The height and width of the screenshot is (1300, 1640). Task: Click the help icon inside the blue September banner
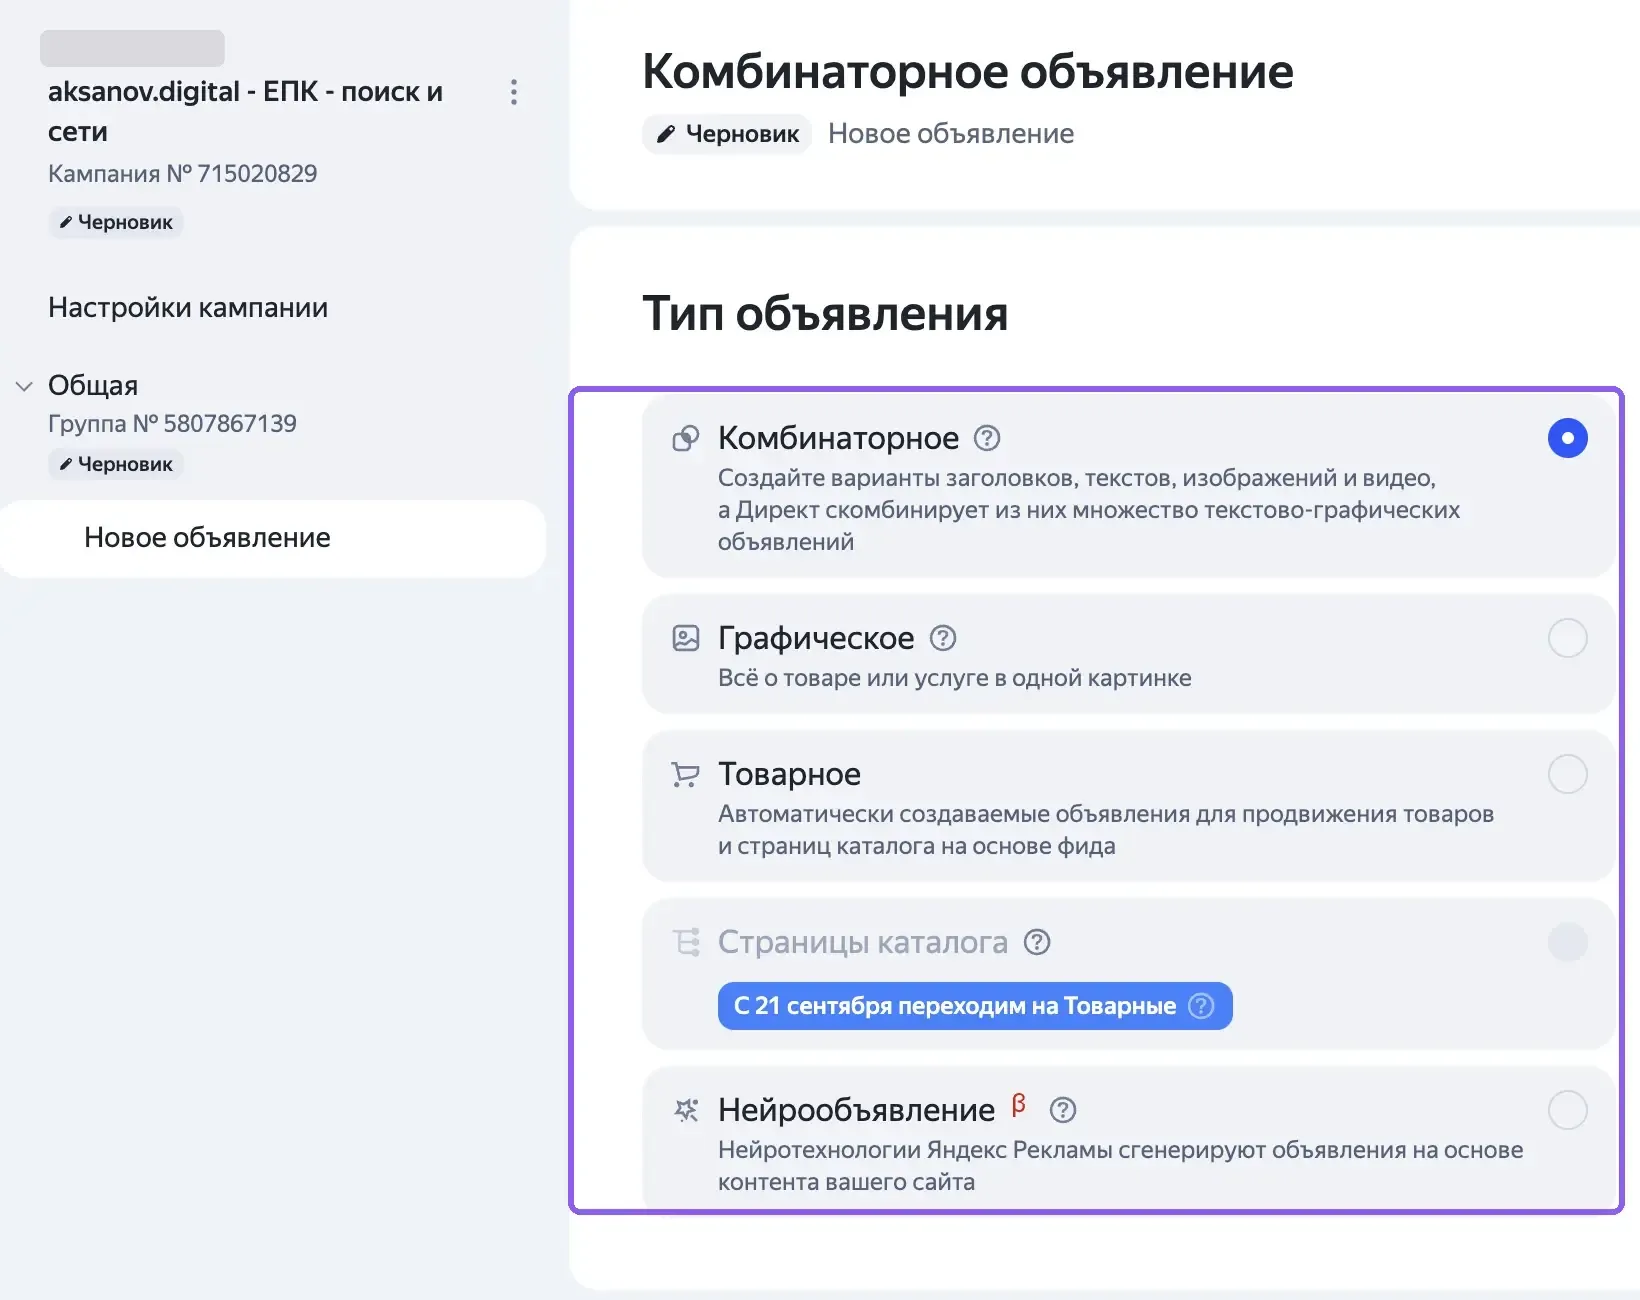click(x=1201, y=1006)
